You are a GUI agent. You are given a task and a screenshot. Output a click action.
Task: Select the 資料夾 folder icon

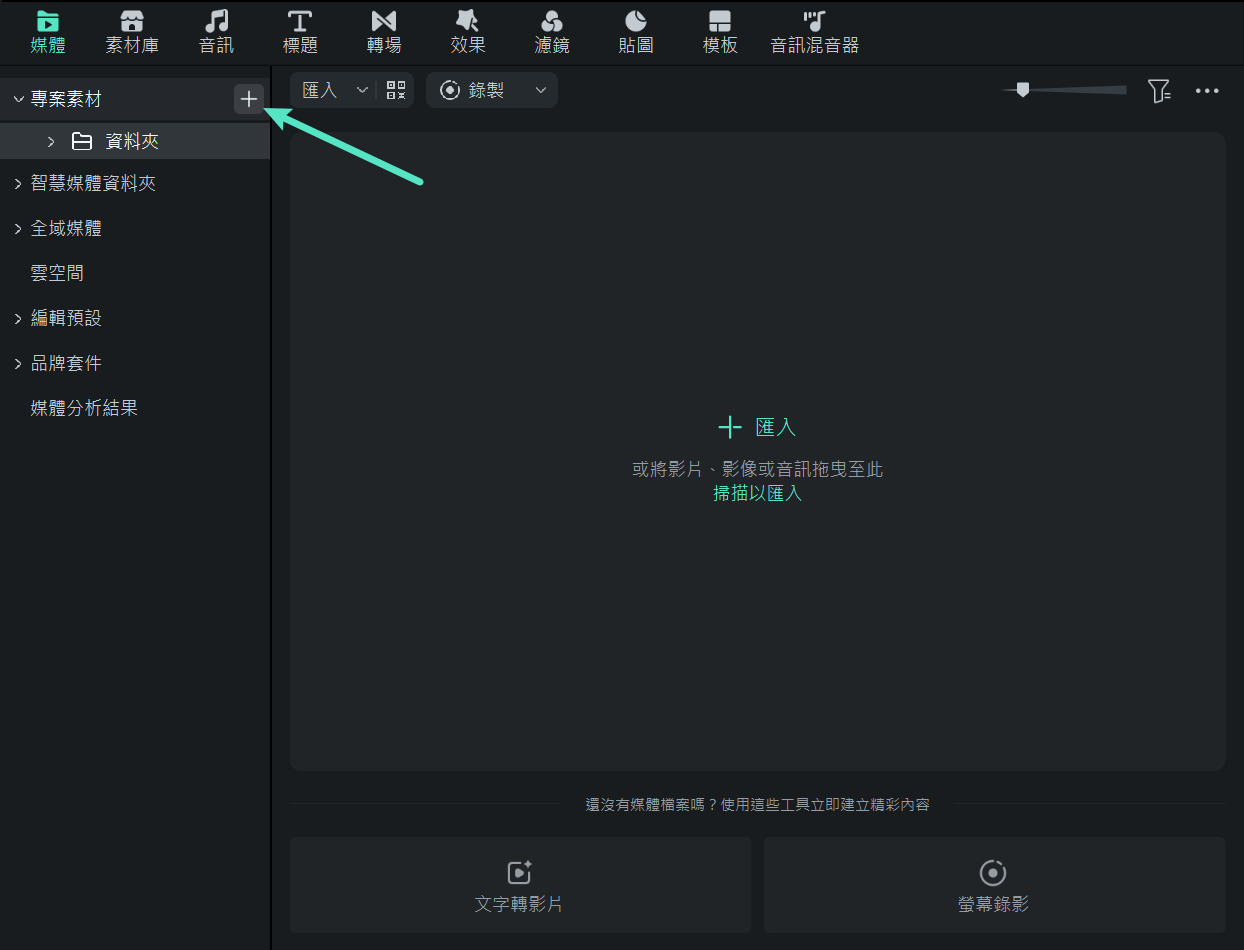click(x=82, y=142)
